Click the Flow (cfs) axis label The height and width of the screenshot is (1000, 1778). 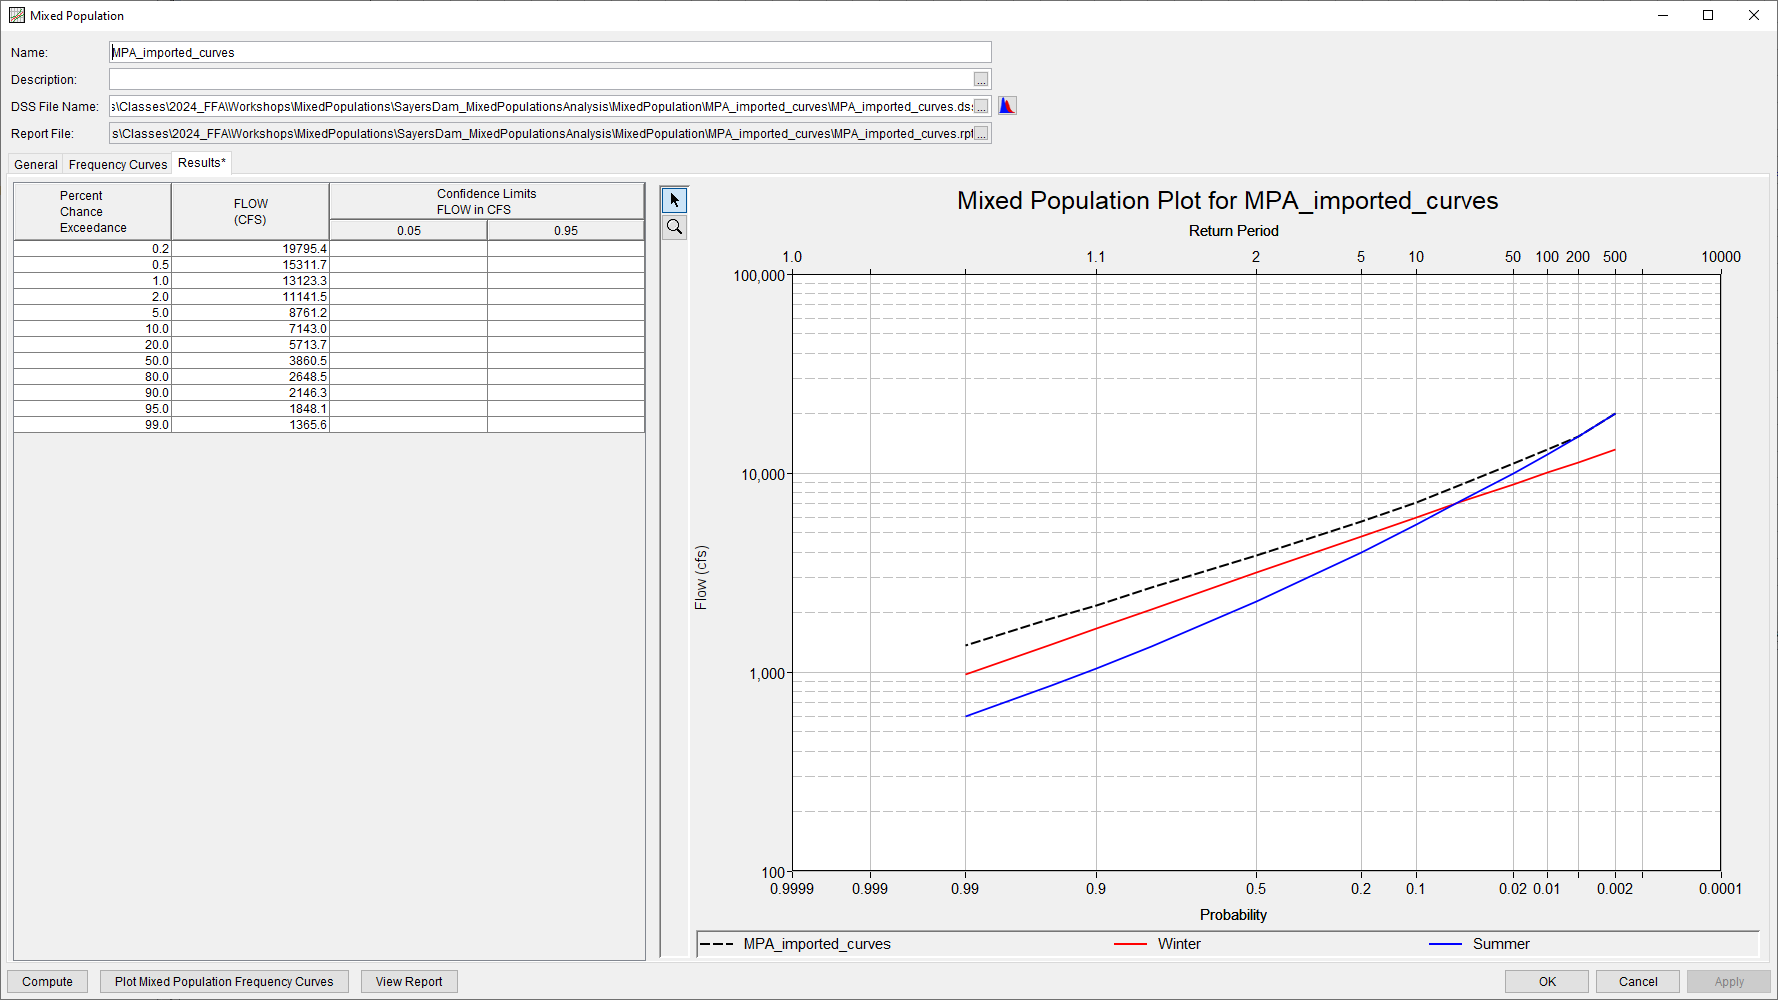tap(701, 578)
